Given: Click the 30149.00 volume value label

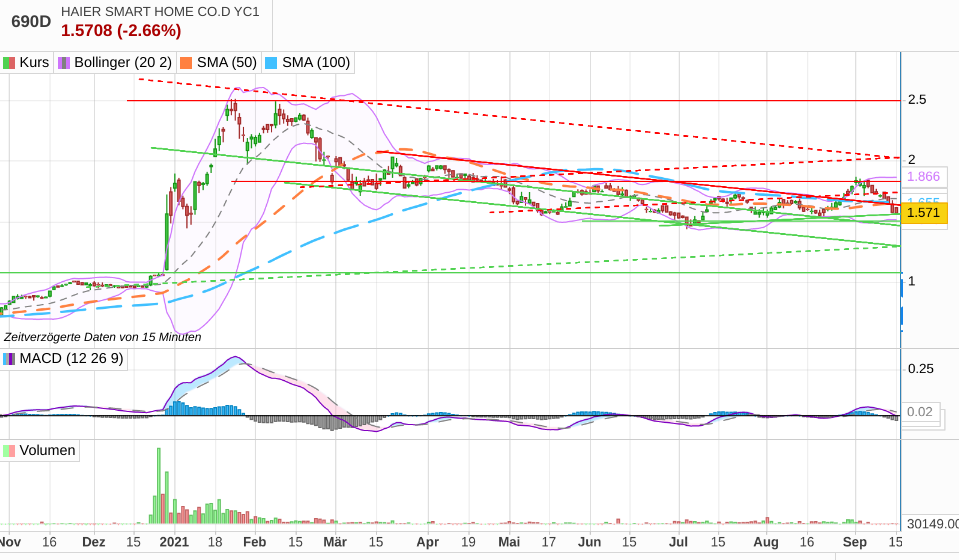Looking at the screenshot, I should click(x=932, y=524).
